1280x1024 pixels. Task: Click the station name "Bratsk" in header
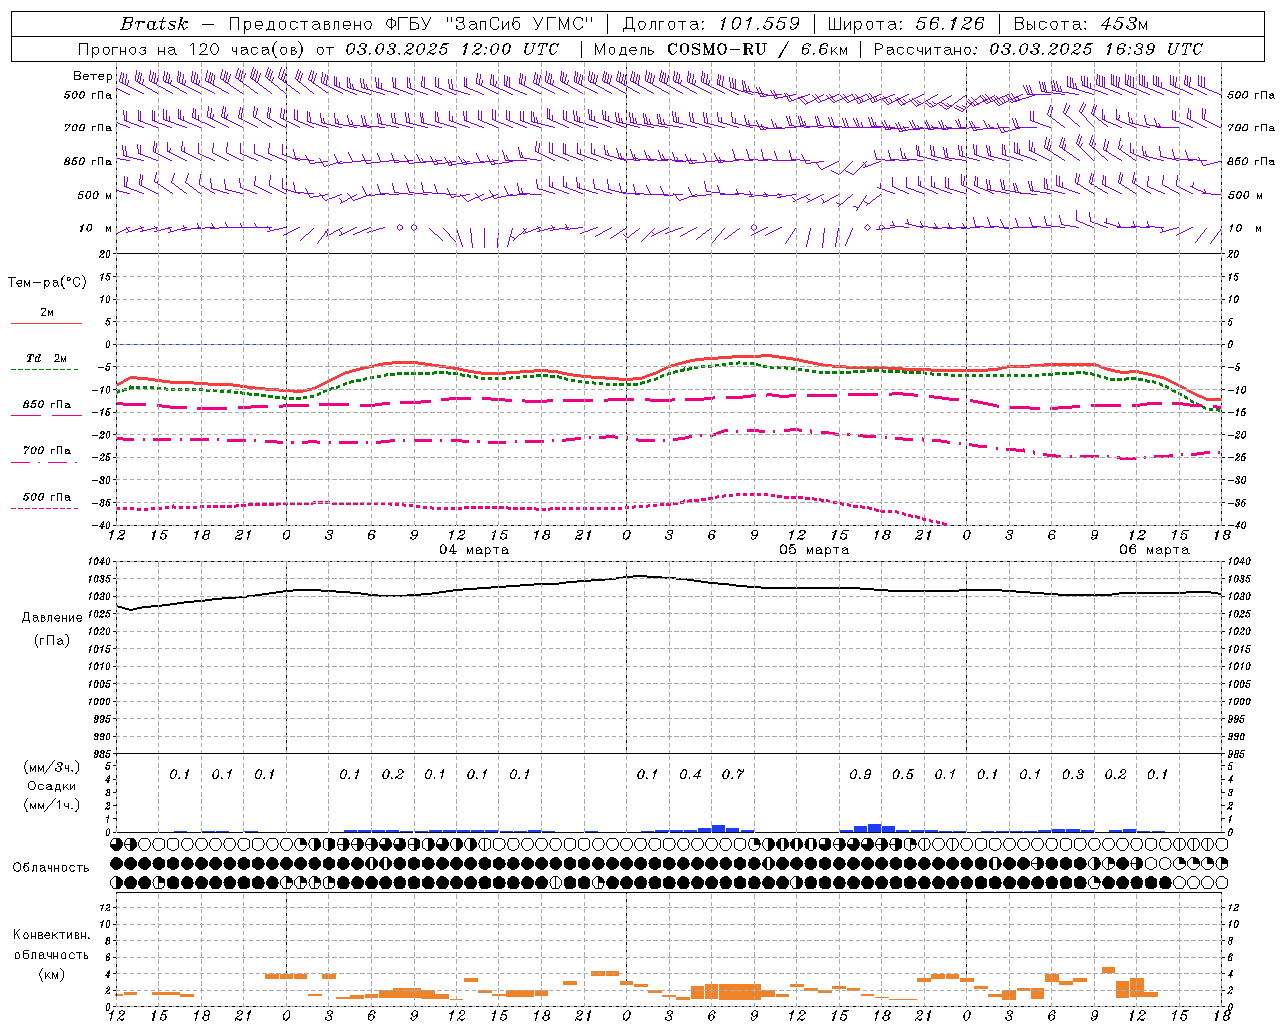[x=153, y=24]
